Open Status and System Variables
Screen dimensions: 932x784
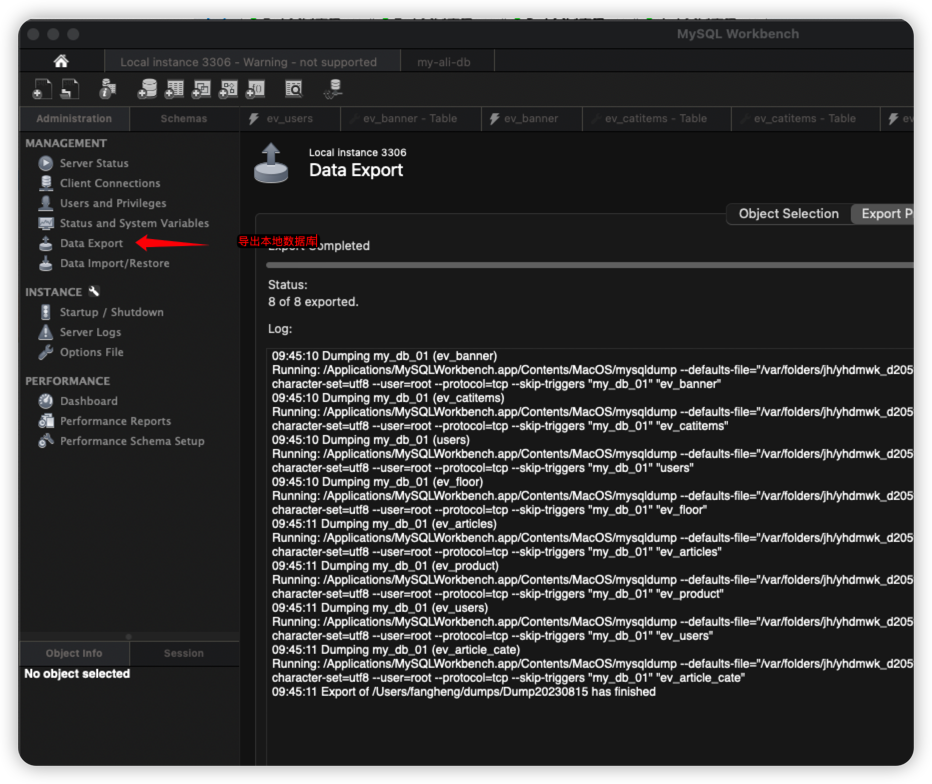(x=134, y=223)
